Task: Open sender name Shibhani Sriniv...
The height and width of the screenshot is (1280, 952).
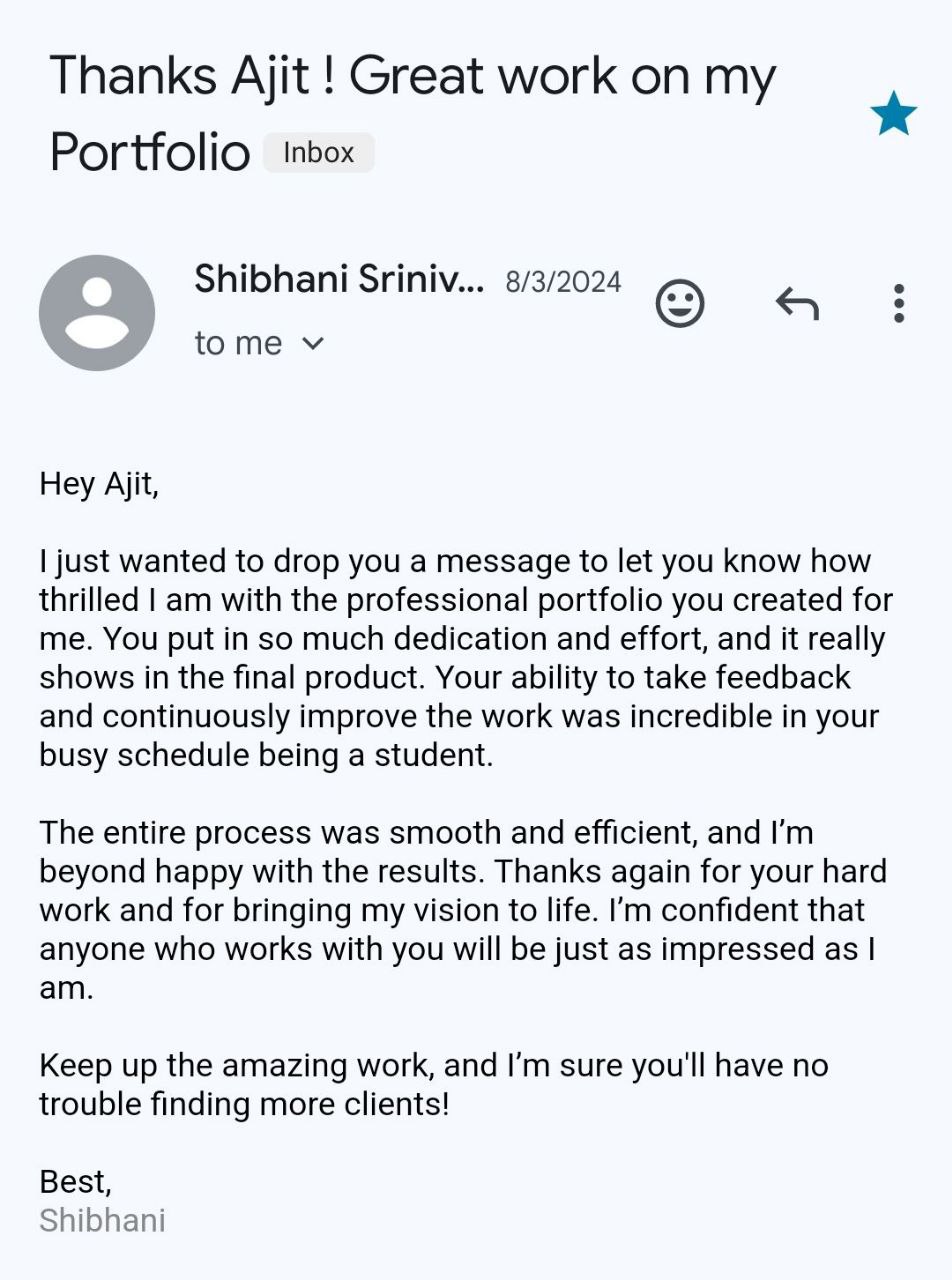Action: coord(339,279)
